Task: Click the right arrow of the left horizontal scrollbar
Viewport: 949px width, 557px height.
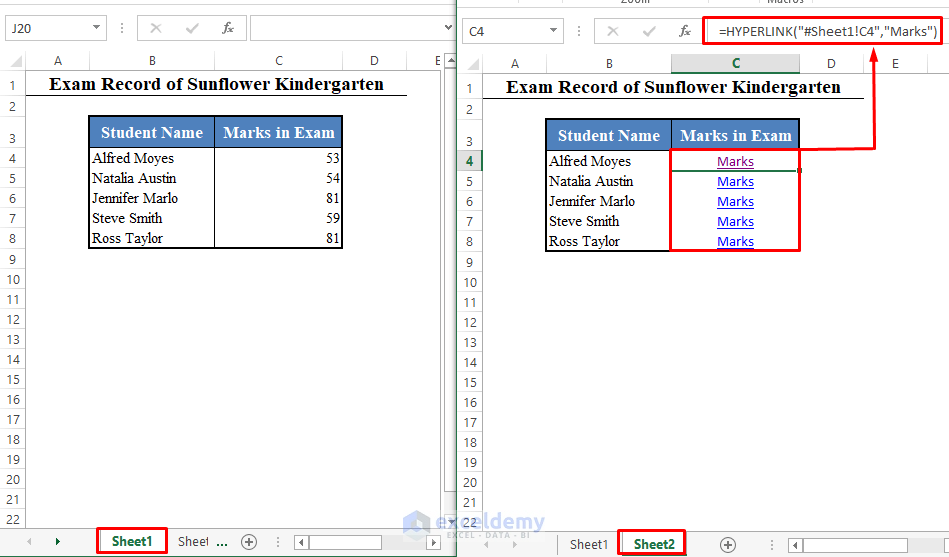Action: pos(433,542)
